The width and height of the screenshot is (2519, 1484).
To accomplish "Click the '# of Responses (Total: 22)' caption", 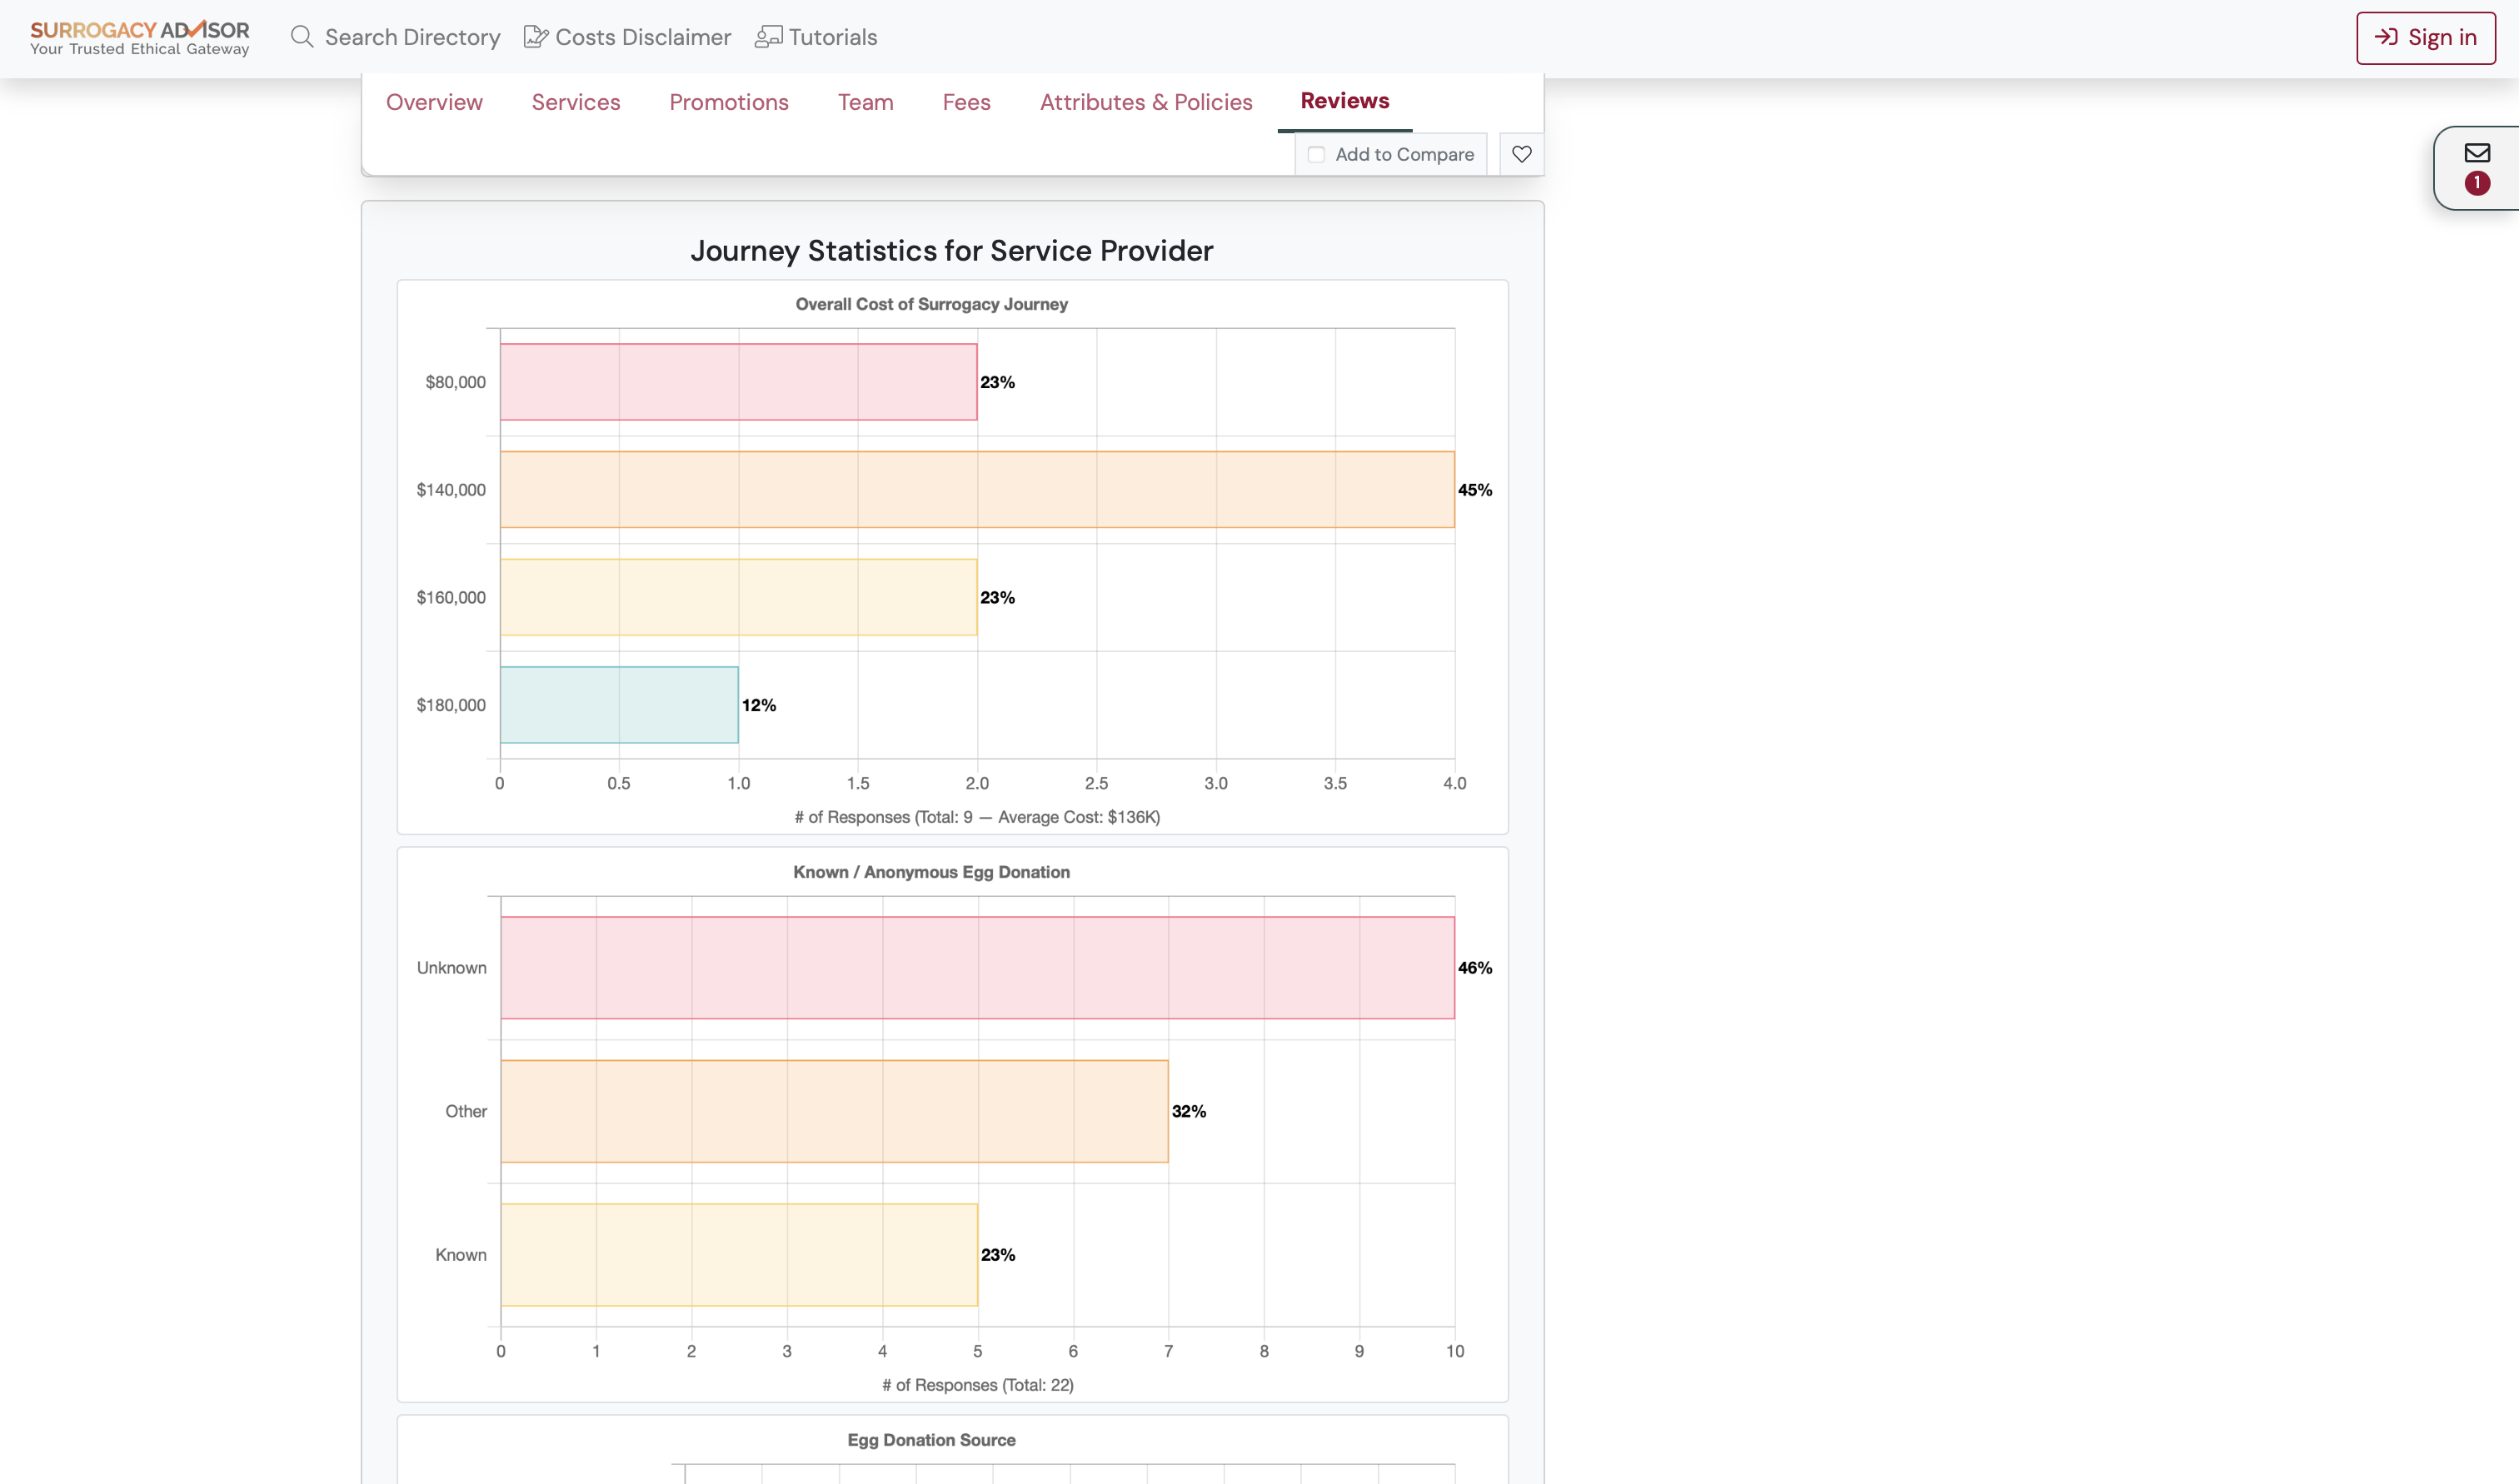I will pos(977,1385).
